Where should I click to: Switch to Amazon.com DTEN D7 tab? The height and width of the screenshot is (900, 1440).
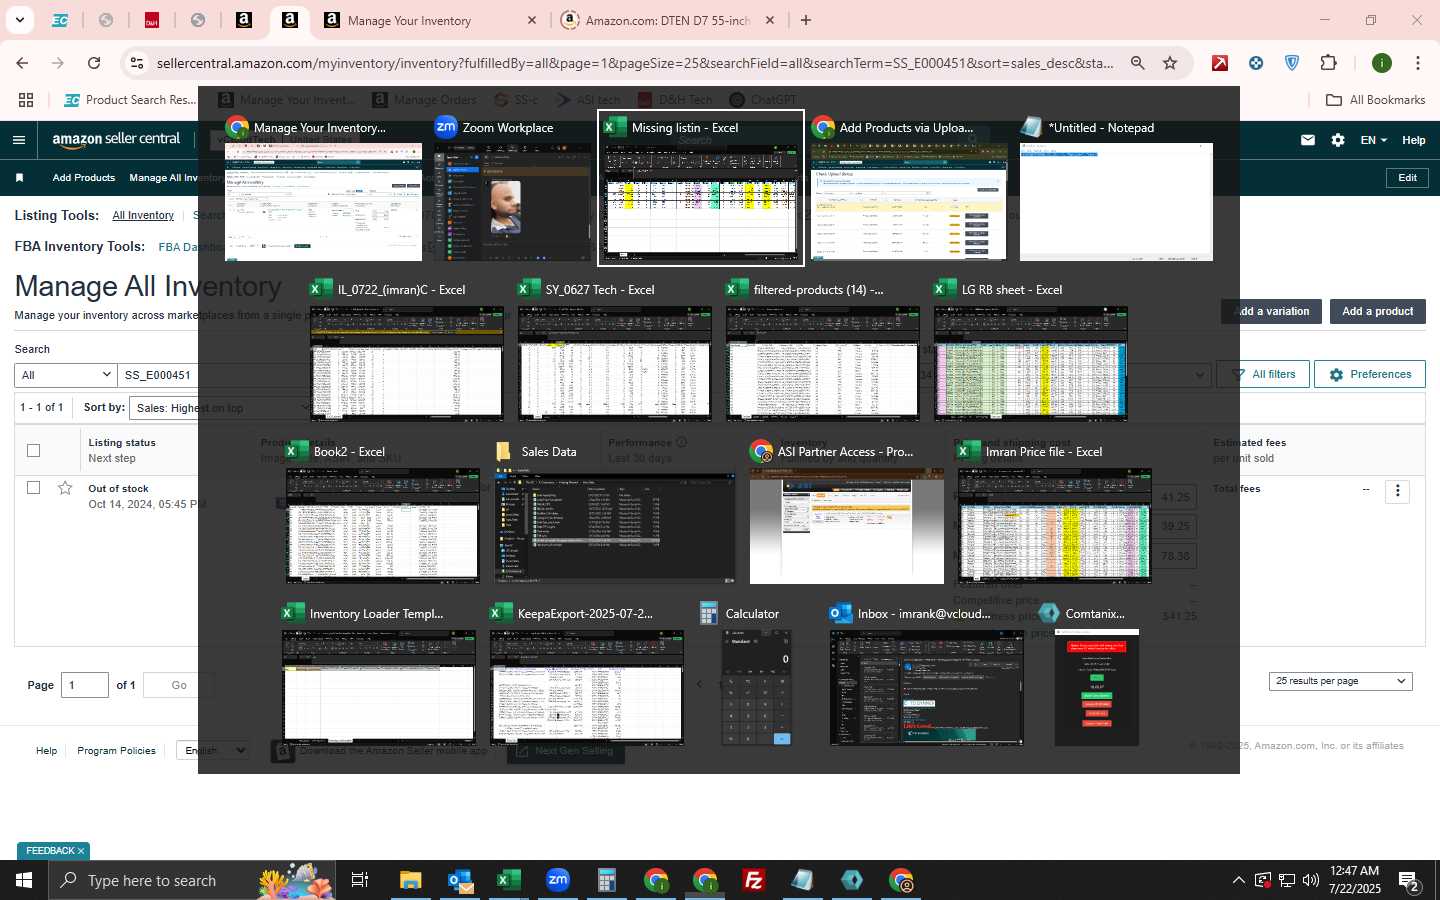(667, 20)
